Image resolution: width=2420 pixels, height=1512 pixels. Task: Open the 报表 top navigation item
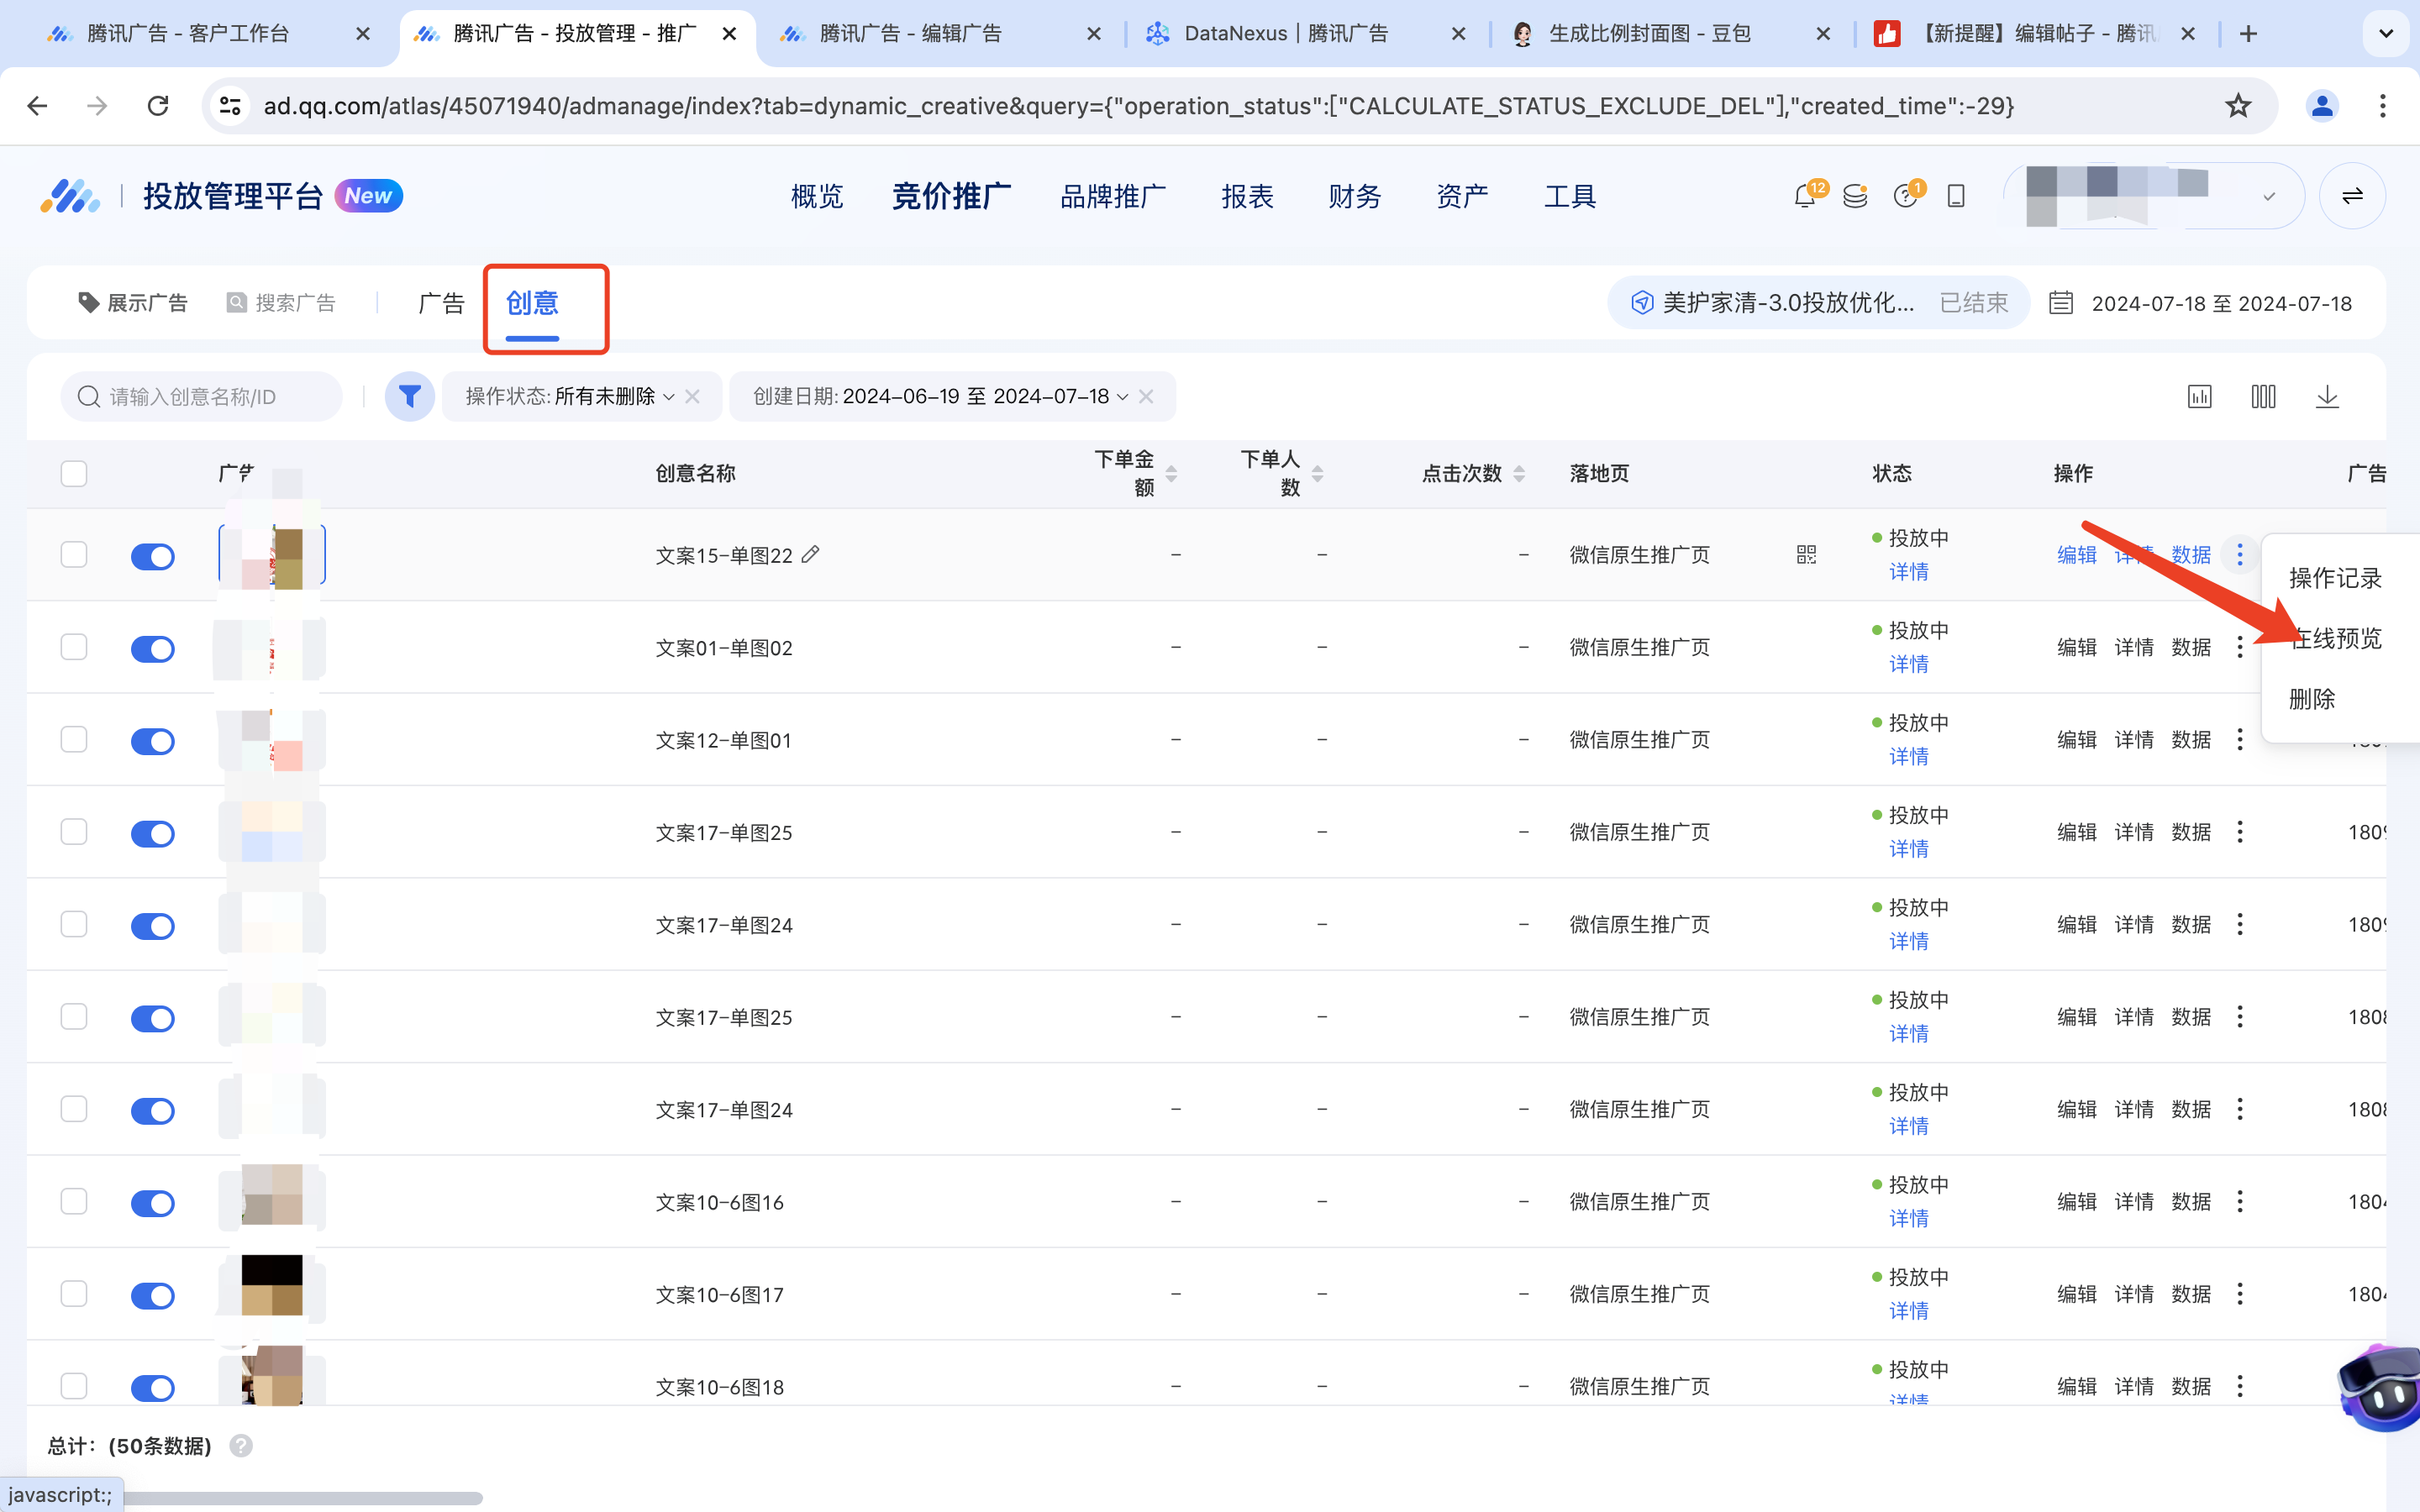[x=1247, y=196]
